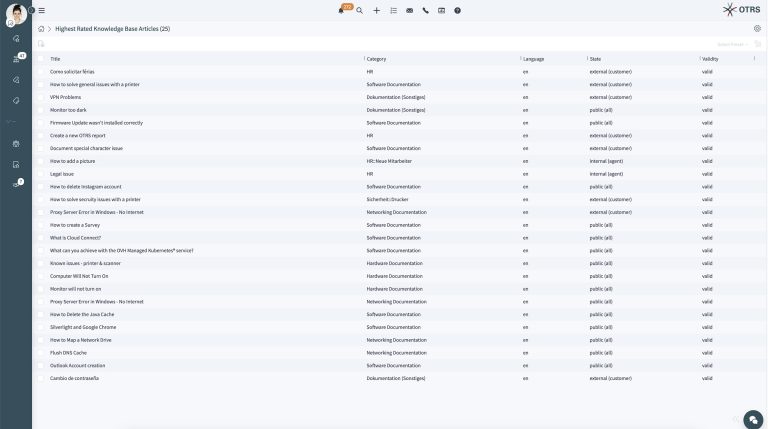Click the plus icon to create new
The width and height of the screenshot is (768, 429).
376,10
